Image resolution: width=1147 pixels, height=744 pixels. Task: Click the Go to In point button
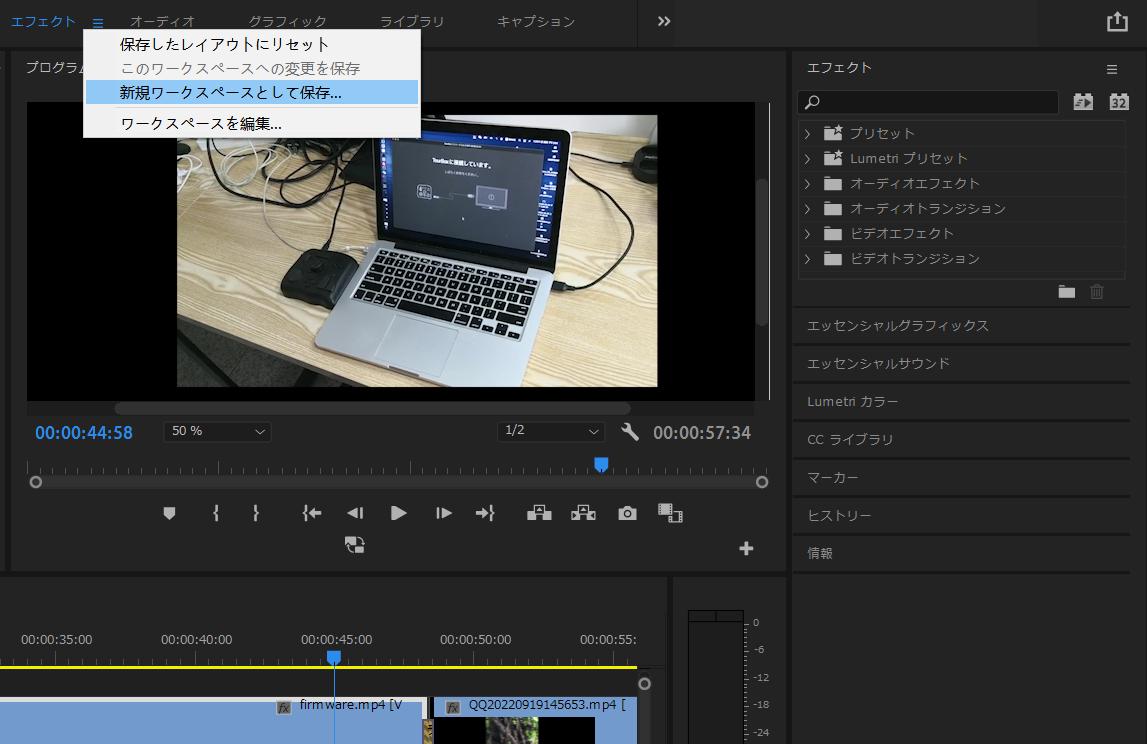click(x=312, y=513)
